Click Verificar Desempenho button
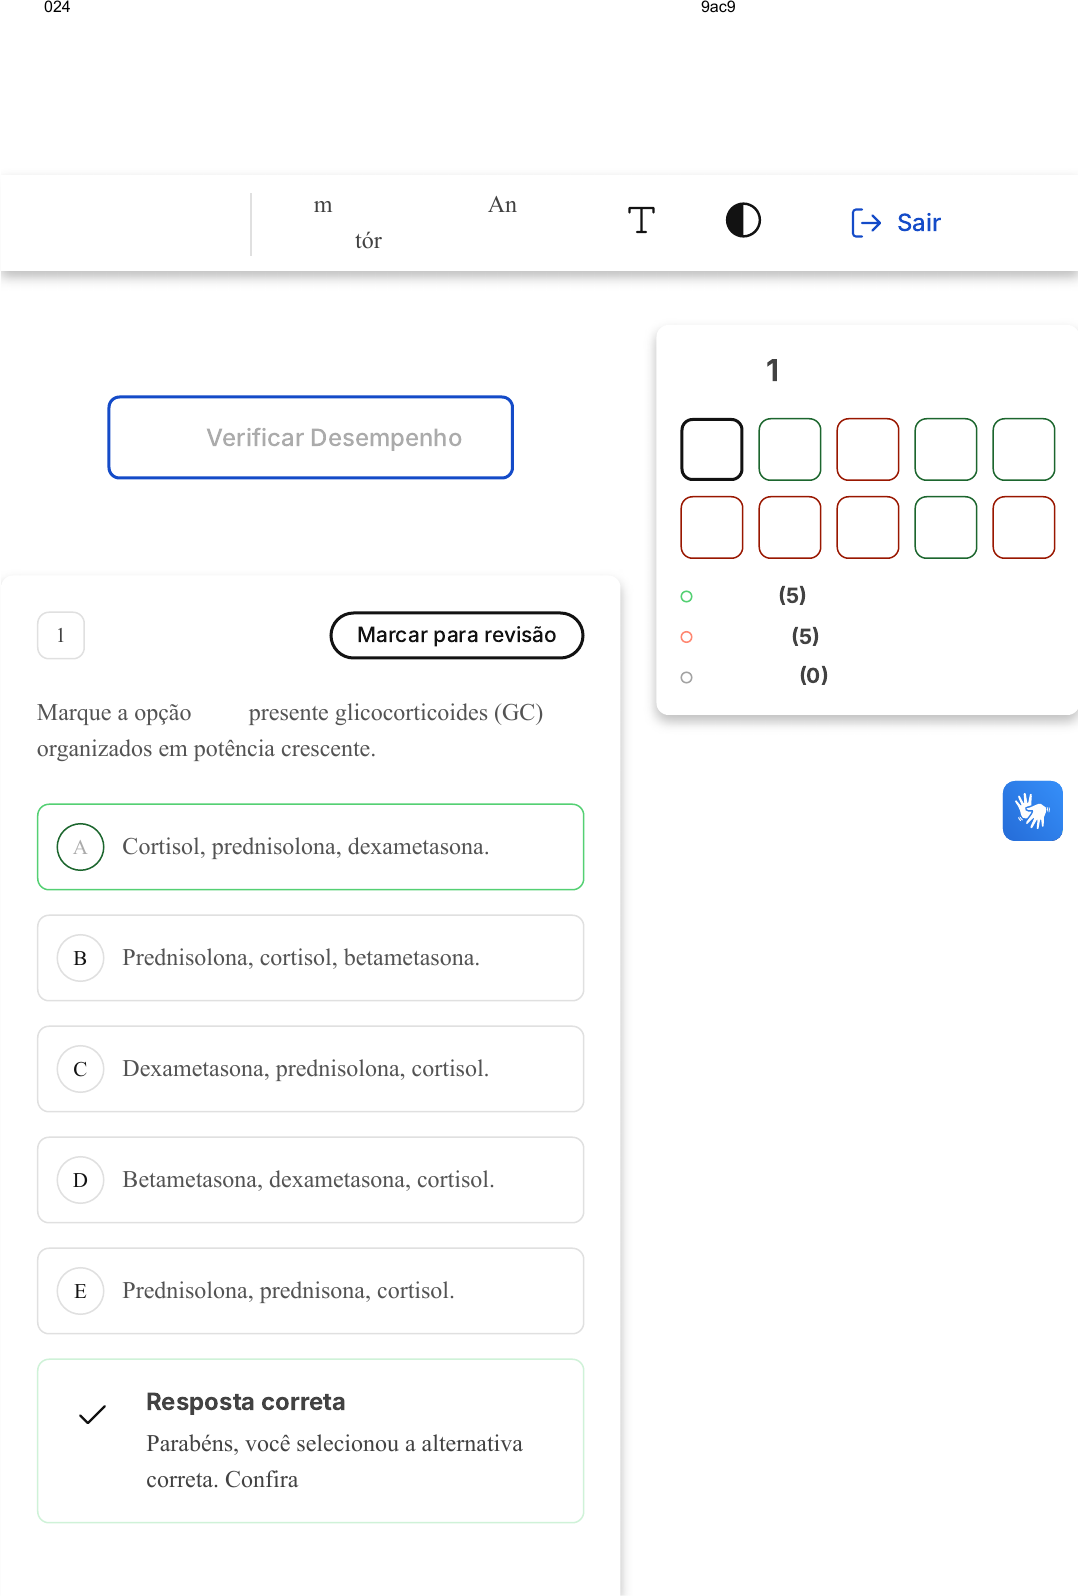The image size is (1079, 1596). [310, 438]
